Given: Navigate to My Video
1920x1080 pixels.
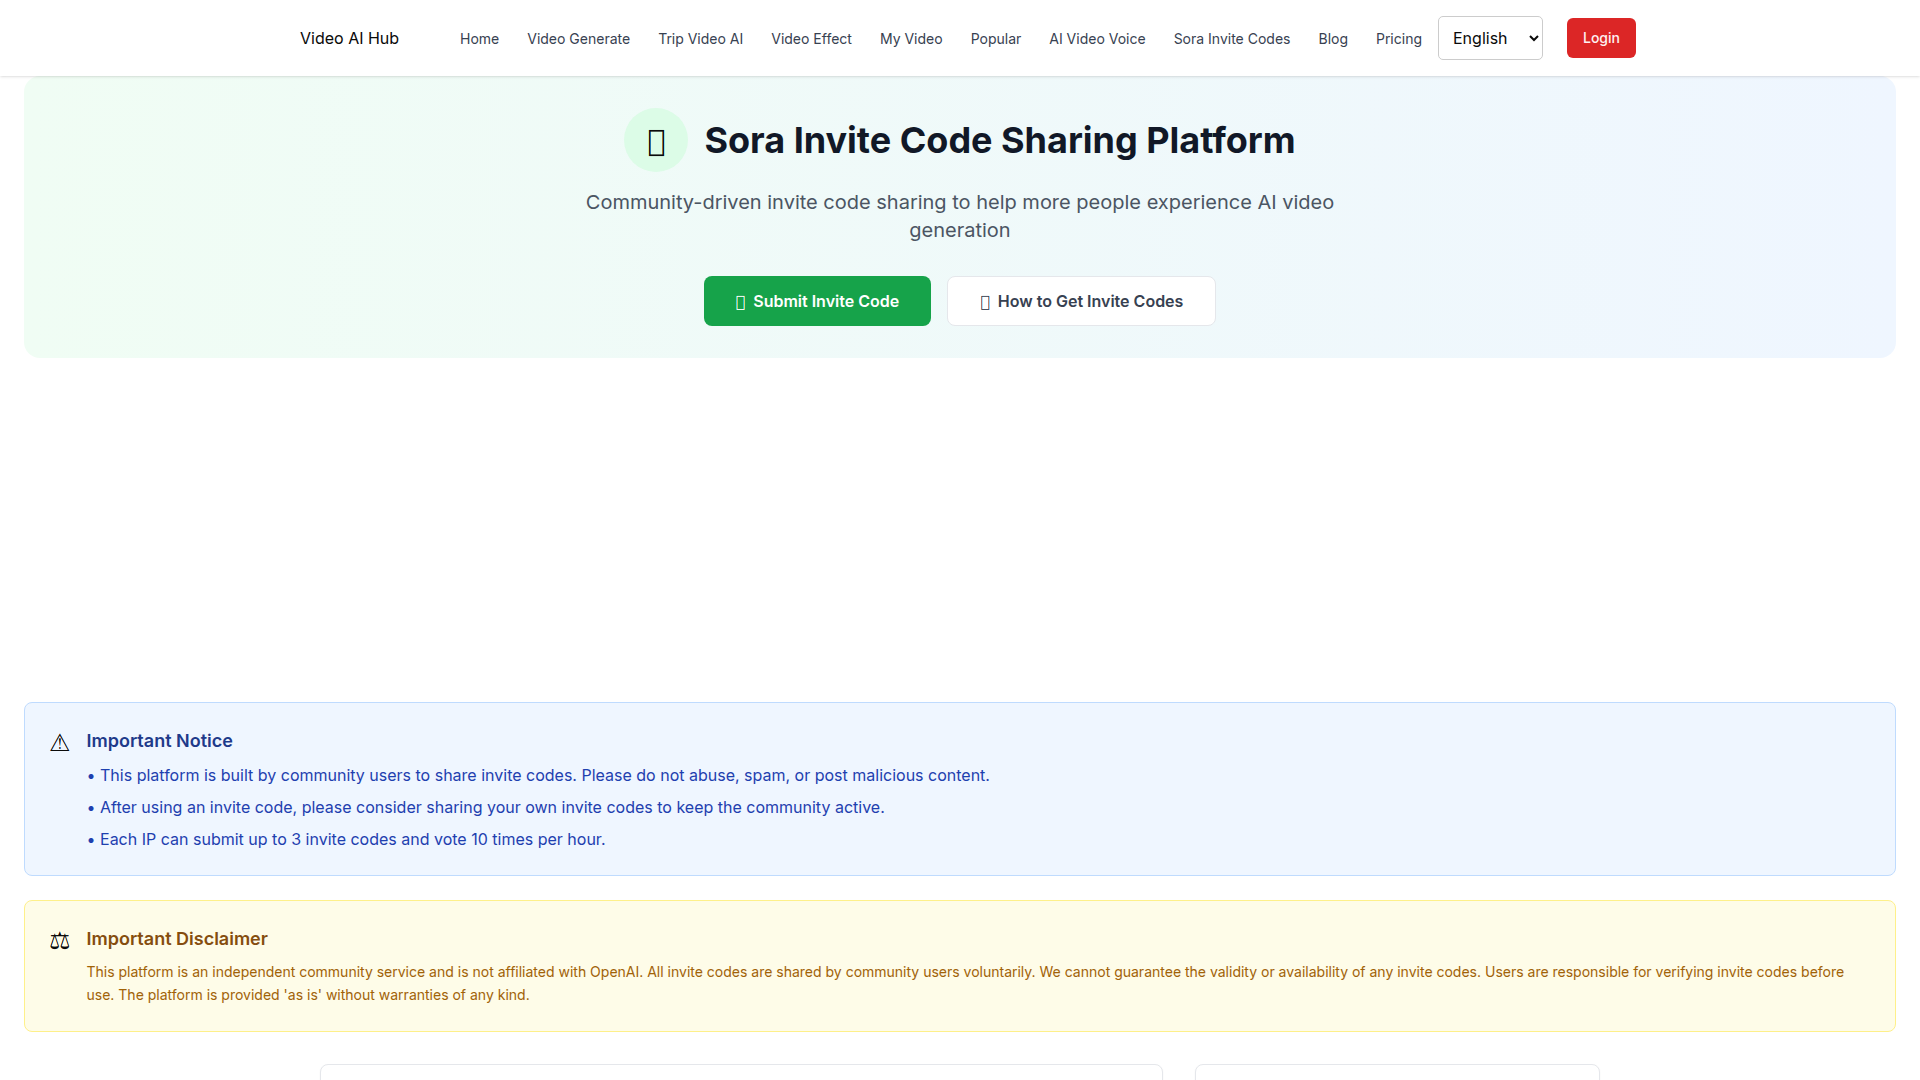Looking at the screenshot, I should pyautogui.click(x=911, y=39).
